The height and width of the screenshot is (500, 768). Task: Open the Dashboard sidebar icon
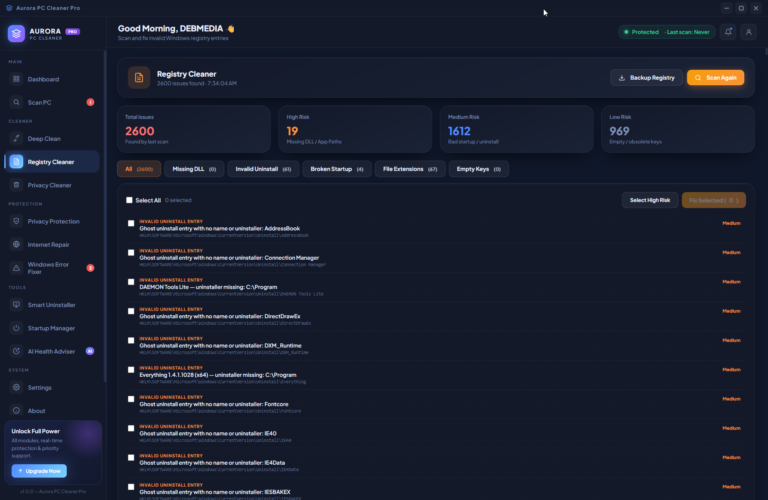(16, 79)
